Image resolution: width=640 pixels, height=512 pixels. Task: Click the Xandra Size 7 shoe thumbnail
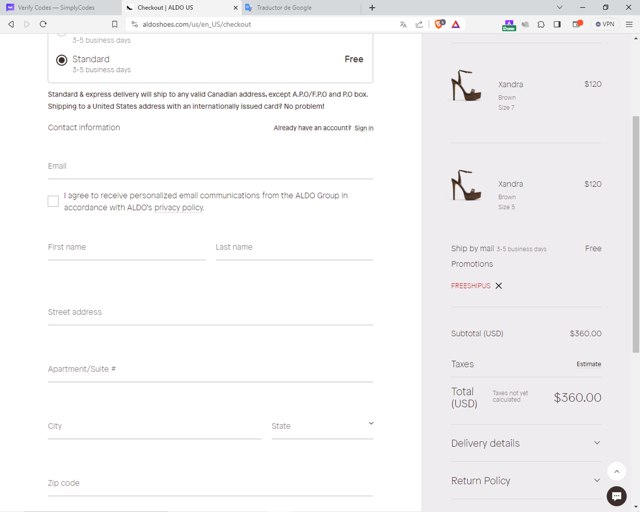466,85
